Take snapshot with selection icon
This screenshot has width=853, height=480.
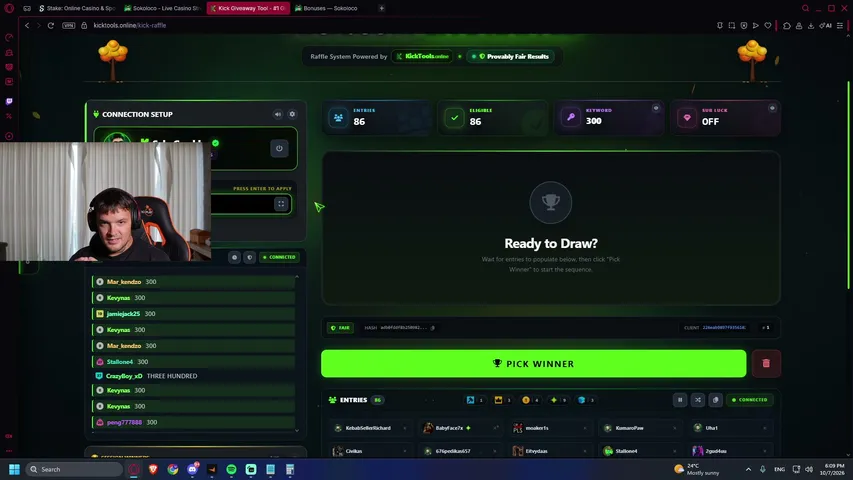coord(732,26)
